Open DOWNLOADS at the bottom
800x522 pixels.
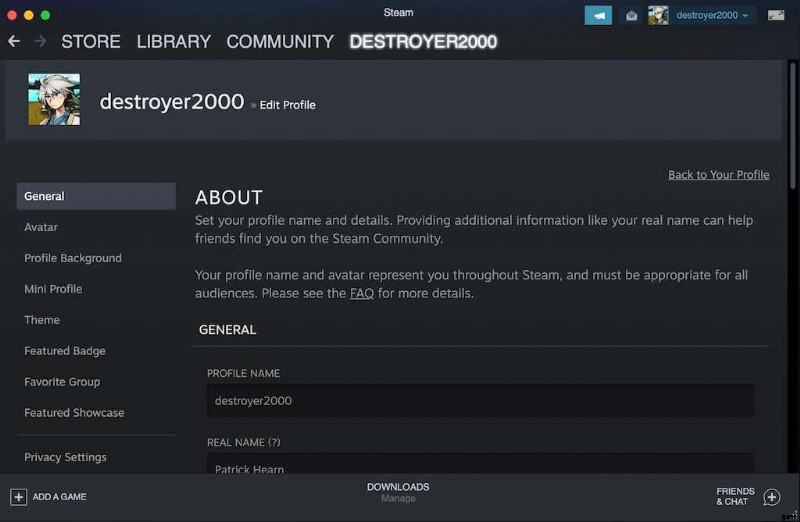[x=398, y=487]
